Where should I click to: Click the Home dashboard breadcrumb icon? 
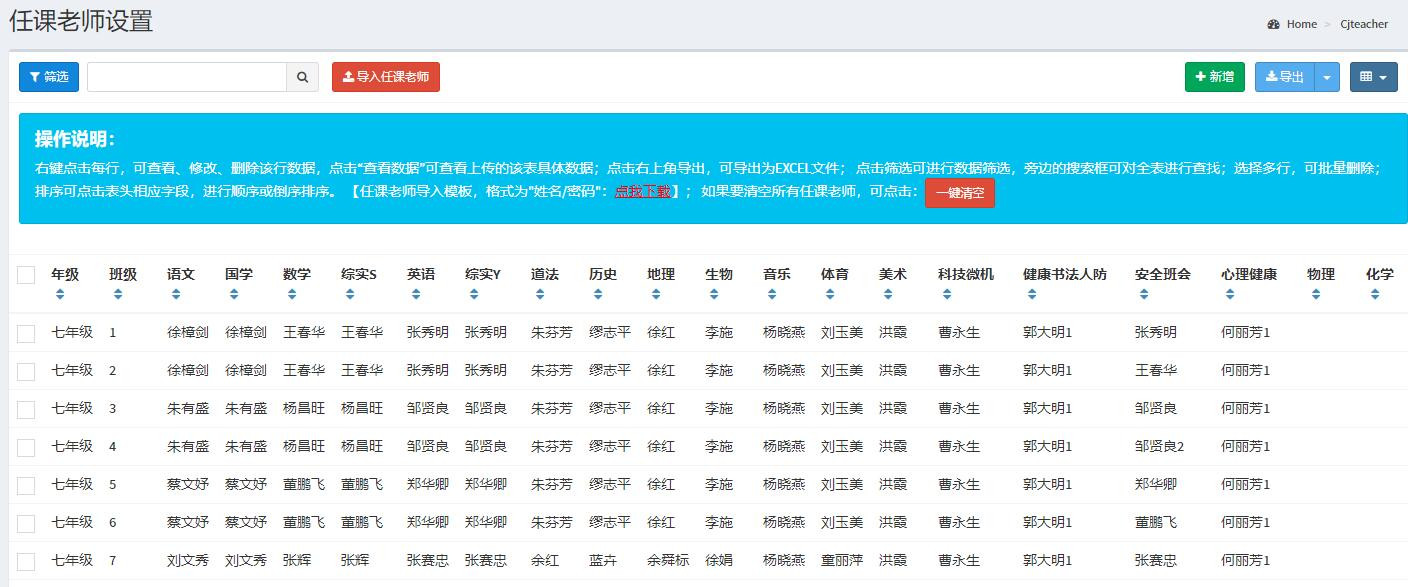tap(1273, 24)
